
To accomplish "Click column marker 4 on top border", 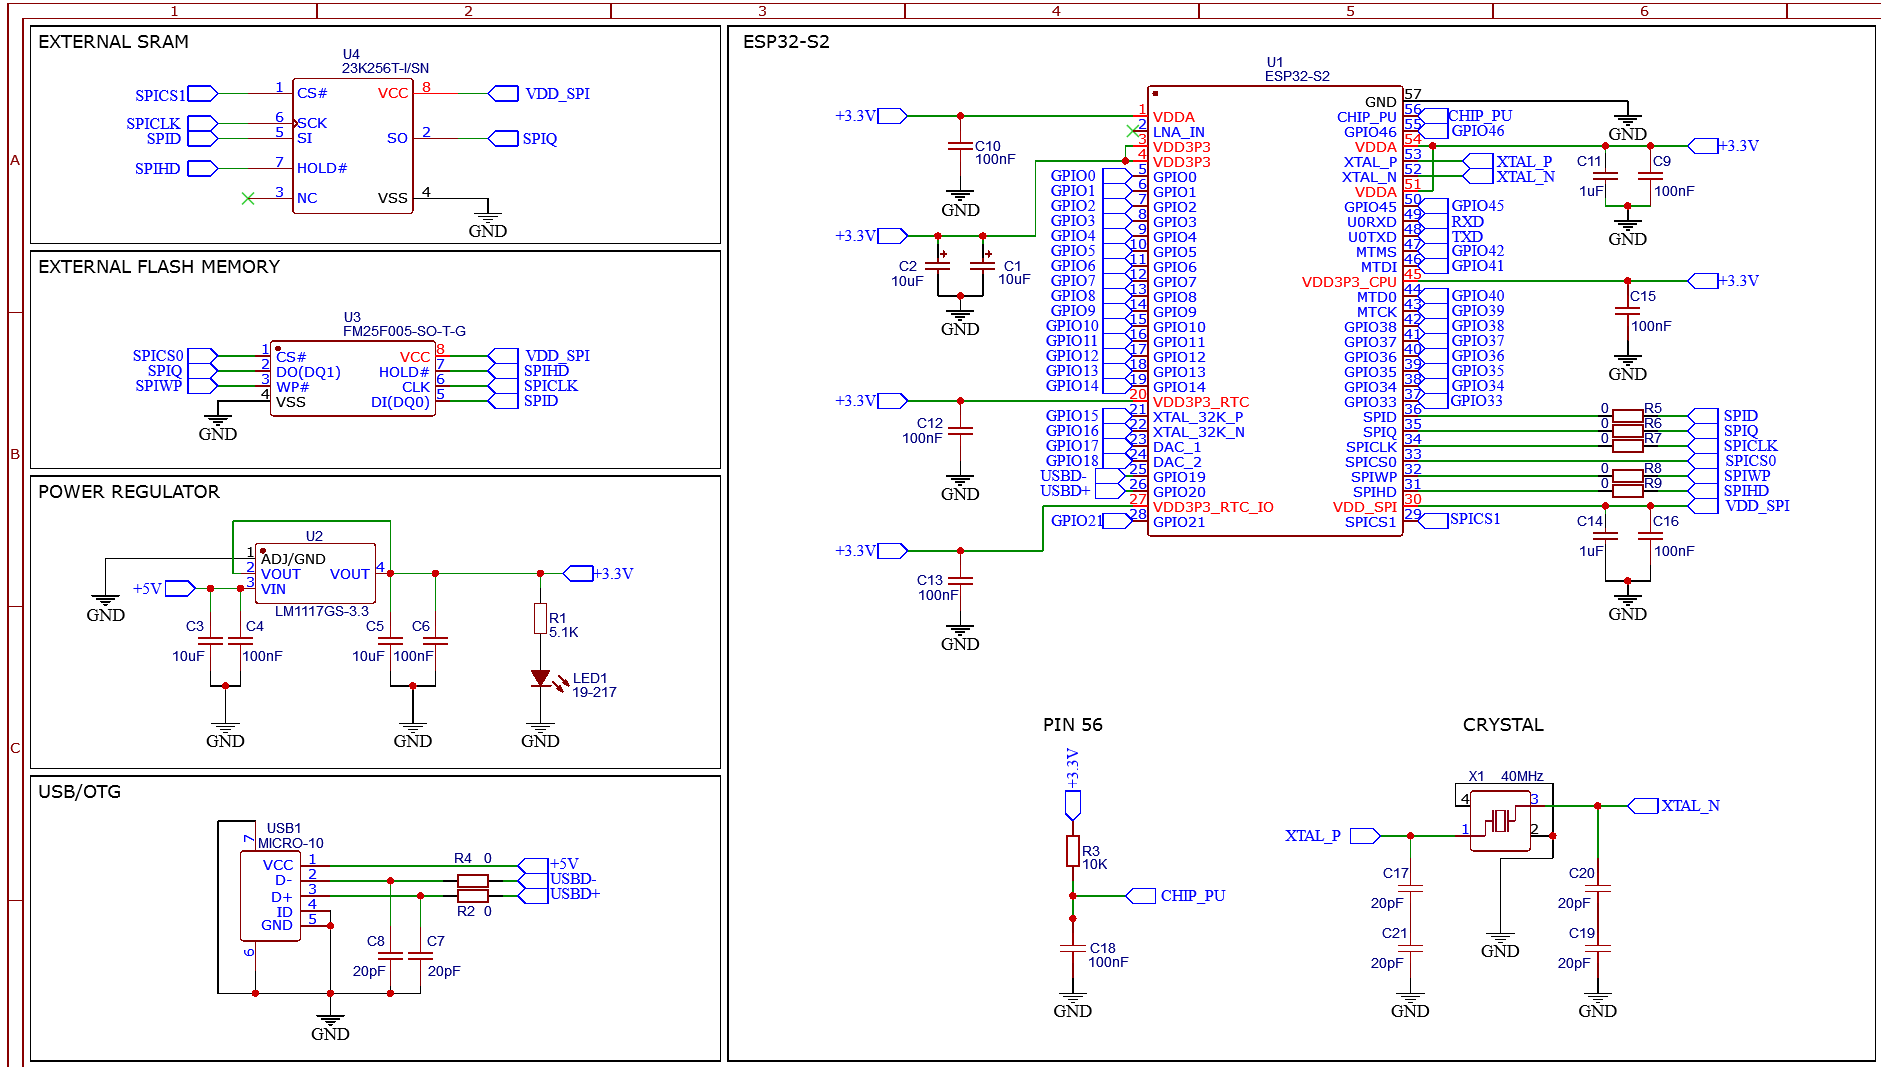I will [x=1056, y=11].
